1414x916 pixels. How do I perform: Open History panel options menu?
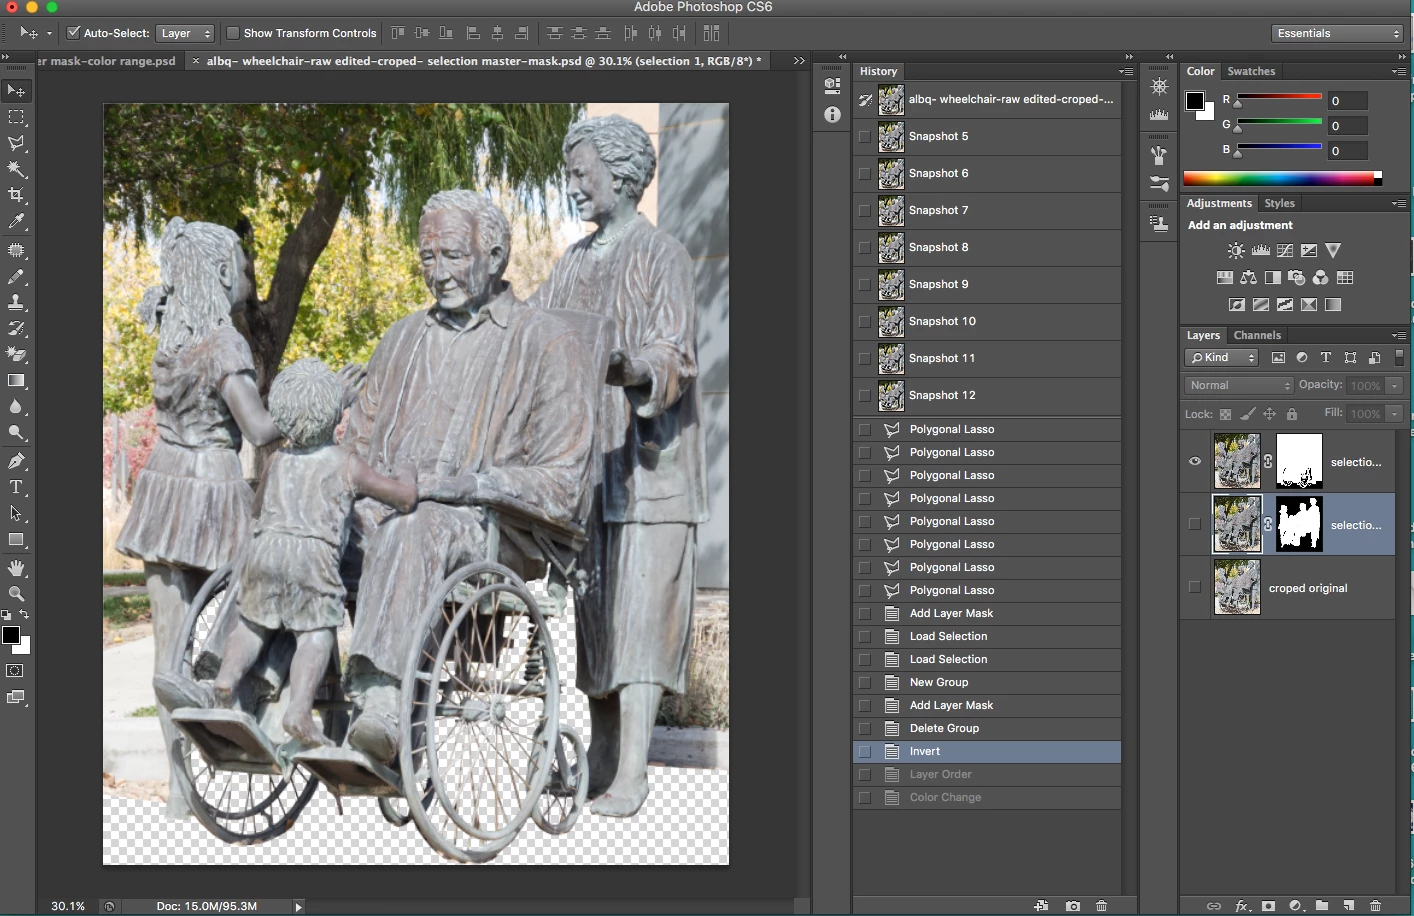[1126, 71]
